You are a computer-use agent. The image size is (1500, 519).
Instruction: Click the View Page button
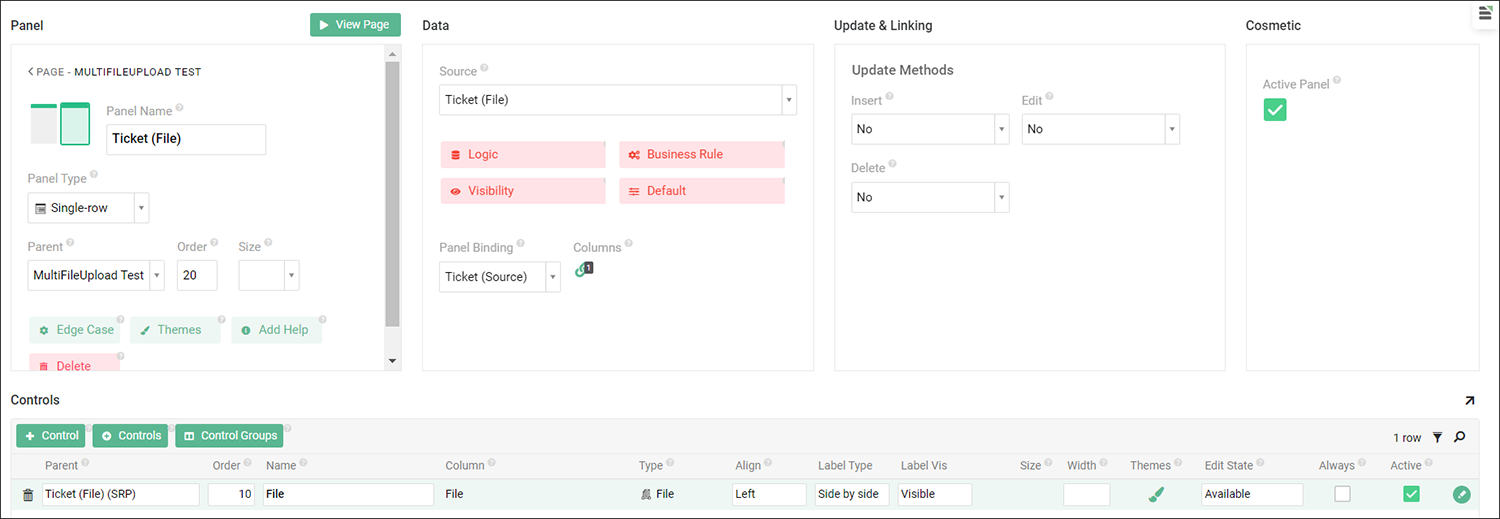pyautogui.click(x=355, y=24)
